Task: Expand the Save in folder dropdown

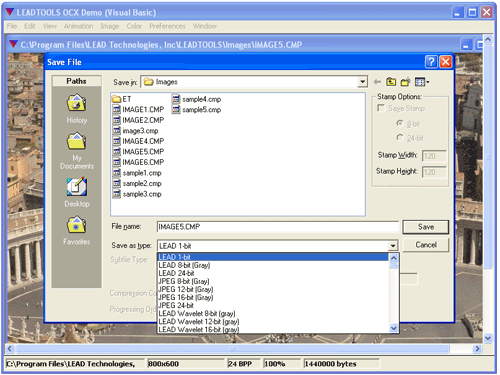Action: tap(362, 82)
